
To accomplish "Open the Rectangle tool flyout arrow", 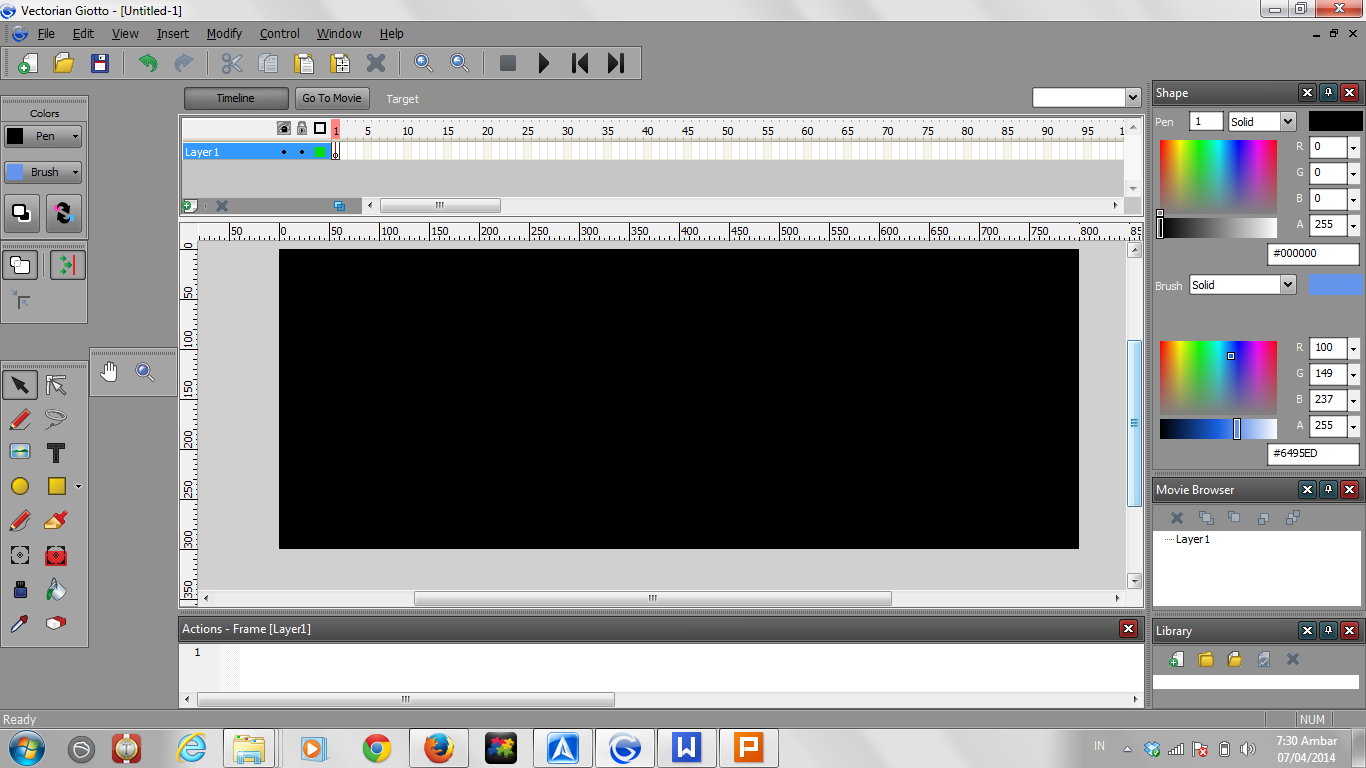I will point(78,486).
